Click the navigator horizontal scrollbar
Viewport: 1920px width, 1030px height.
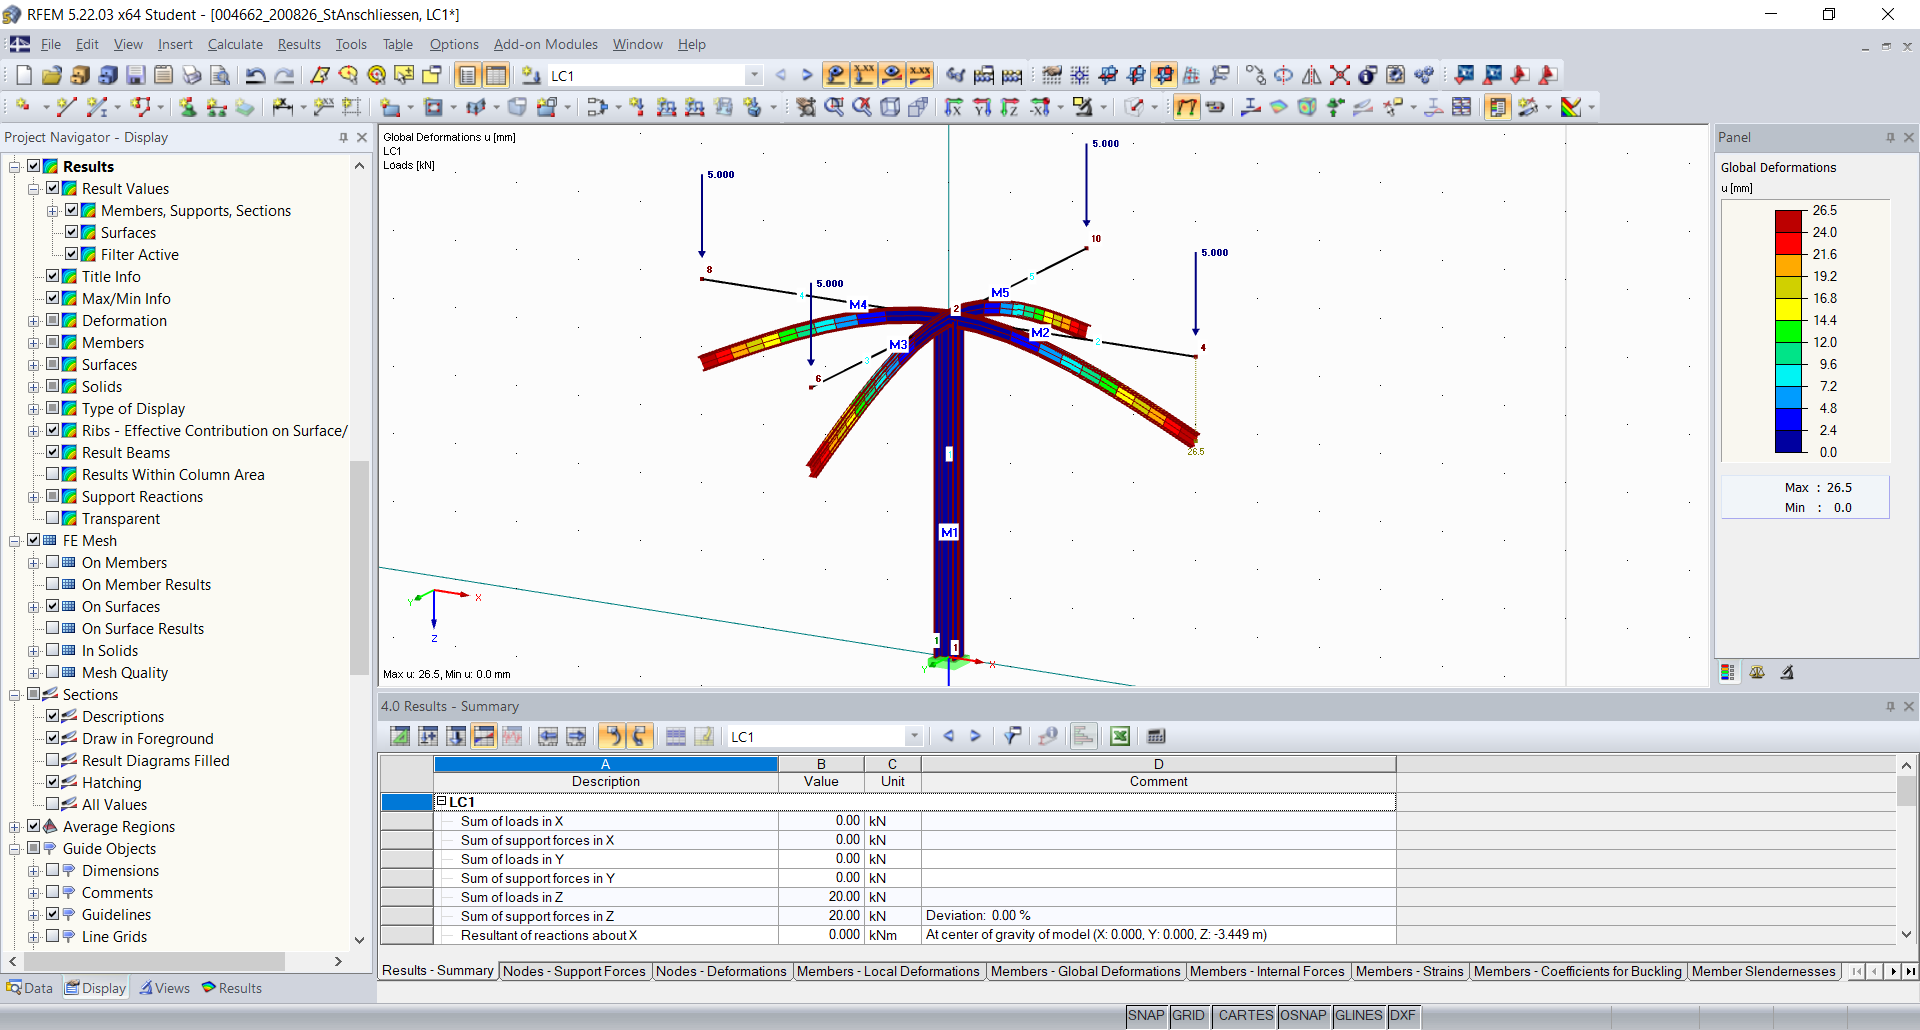coord(153,961)
